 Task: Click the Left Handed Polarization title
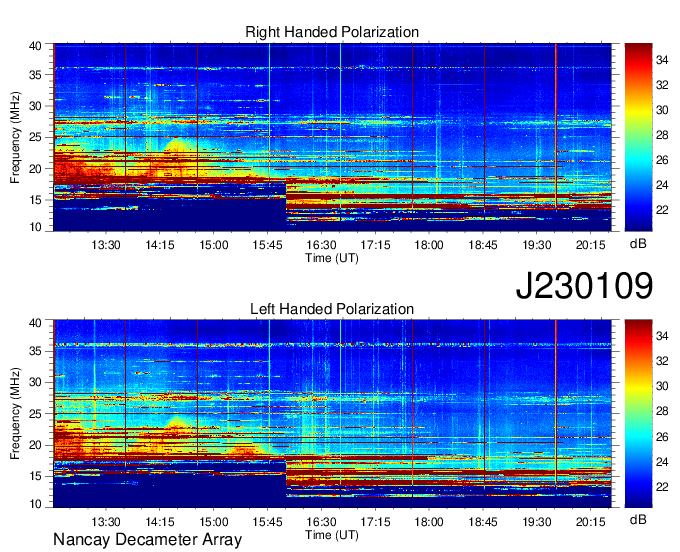click(x=332, y=309)
